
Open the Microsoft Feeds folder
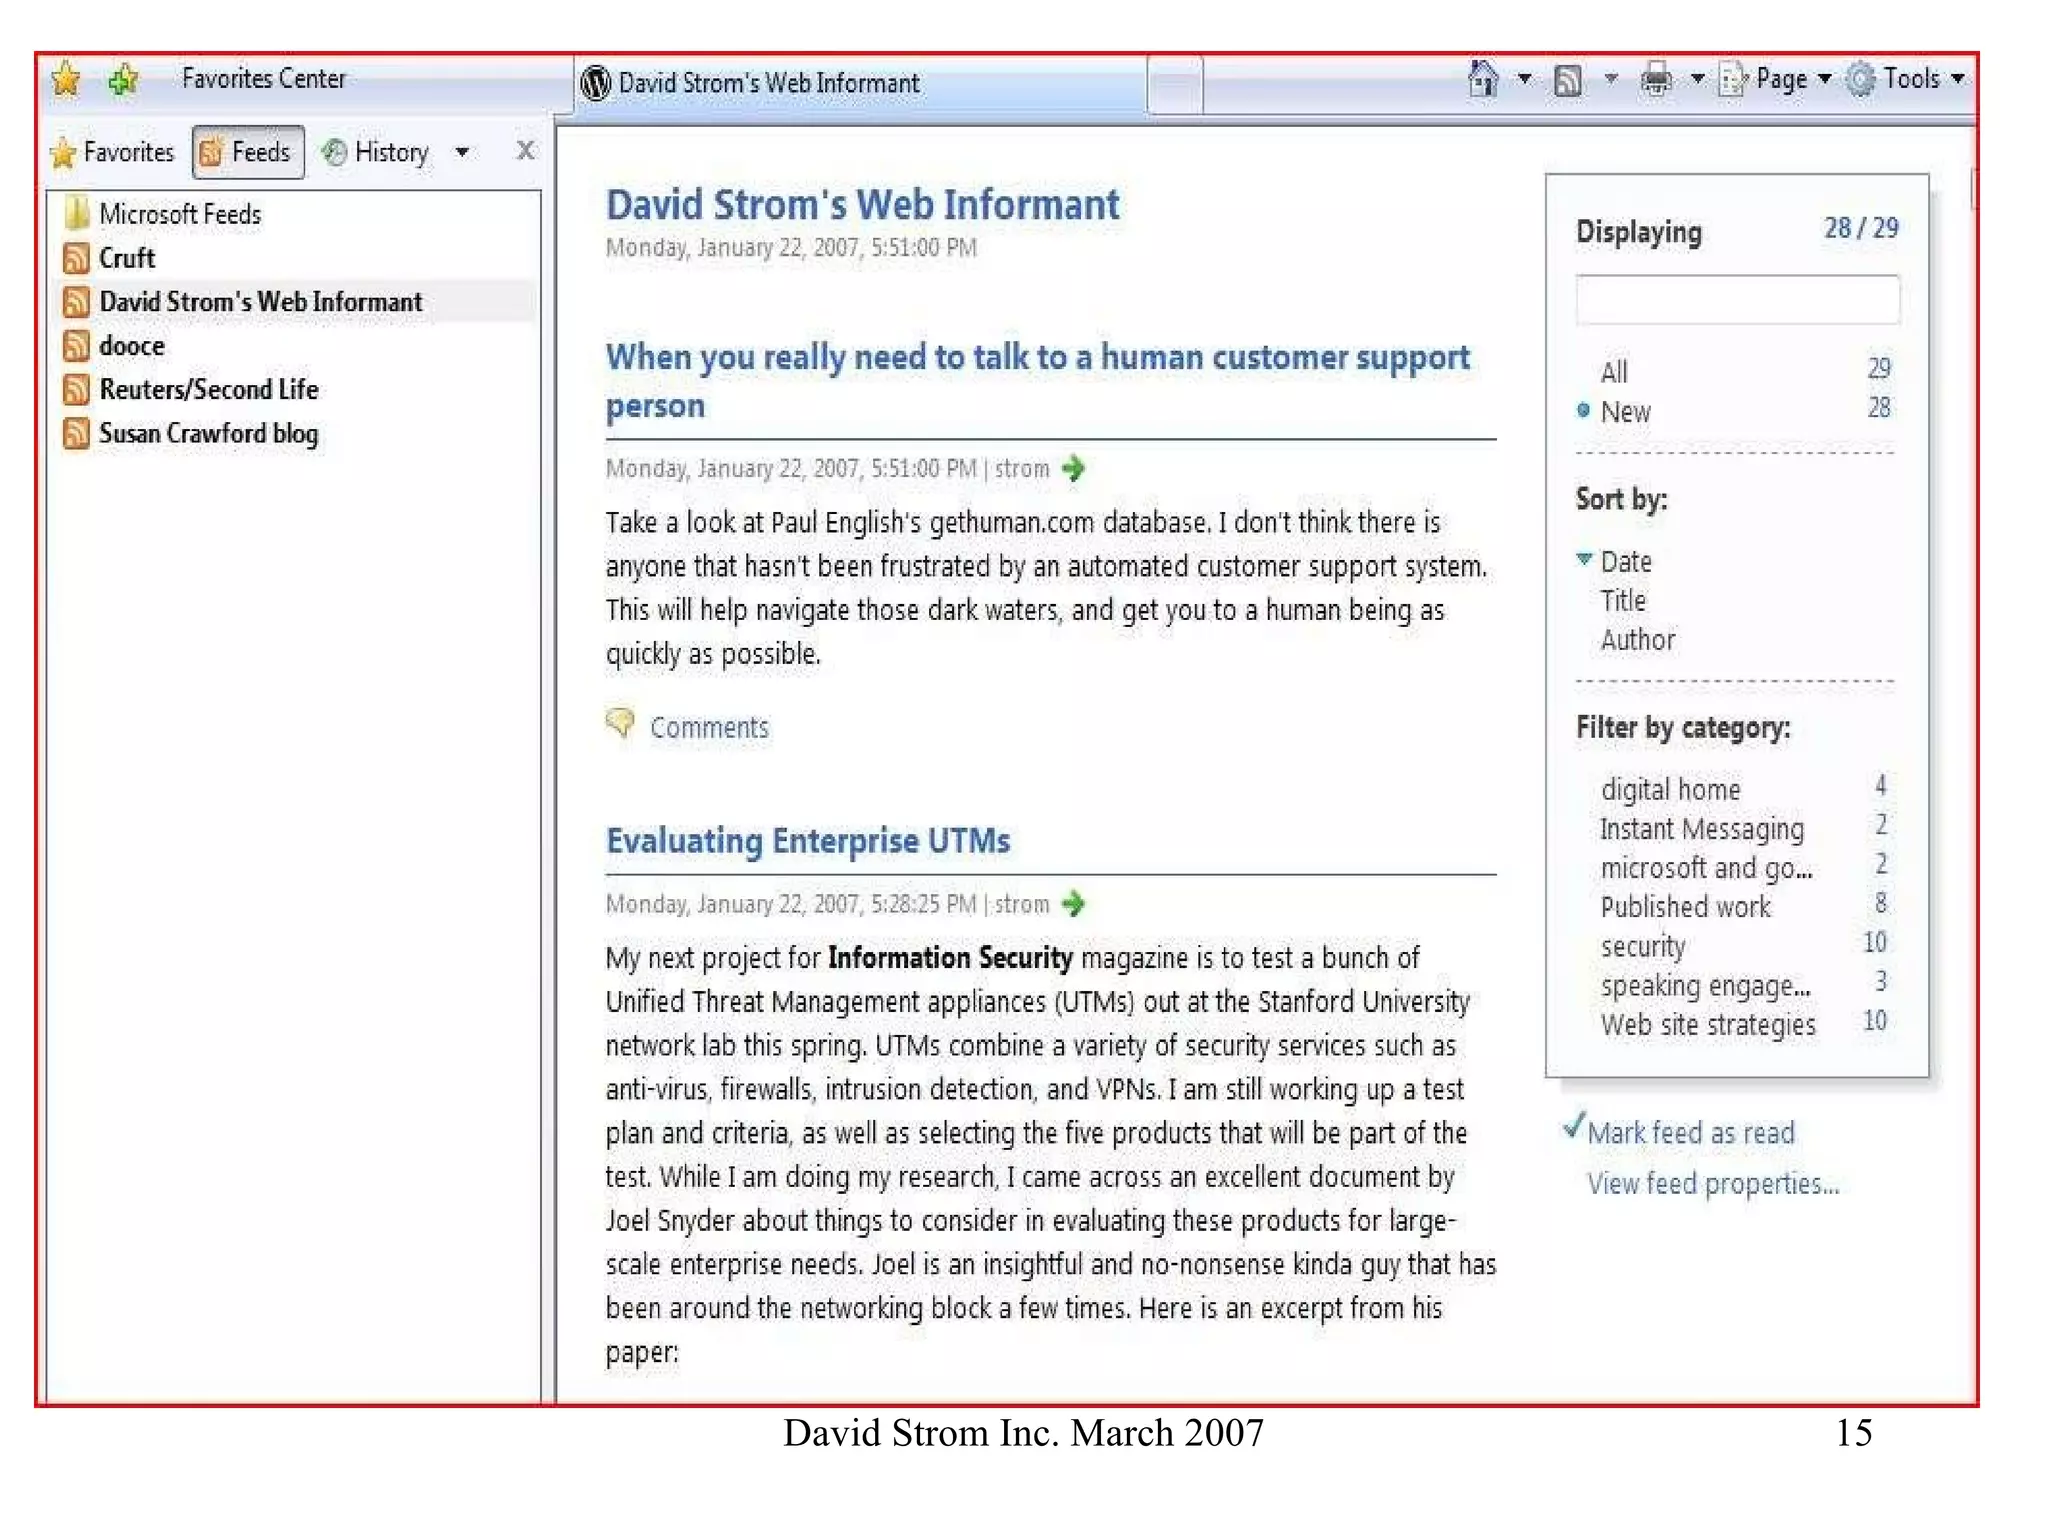point(179,214)
